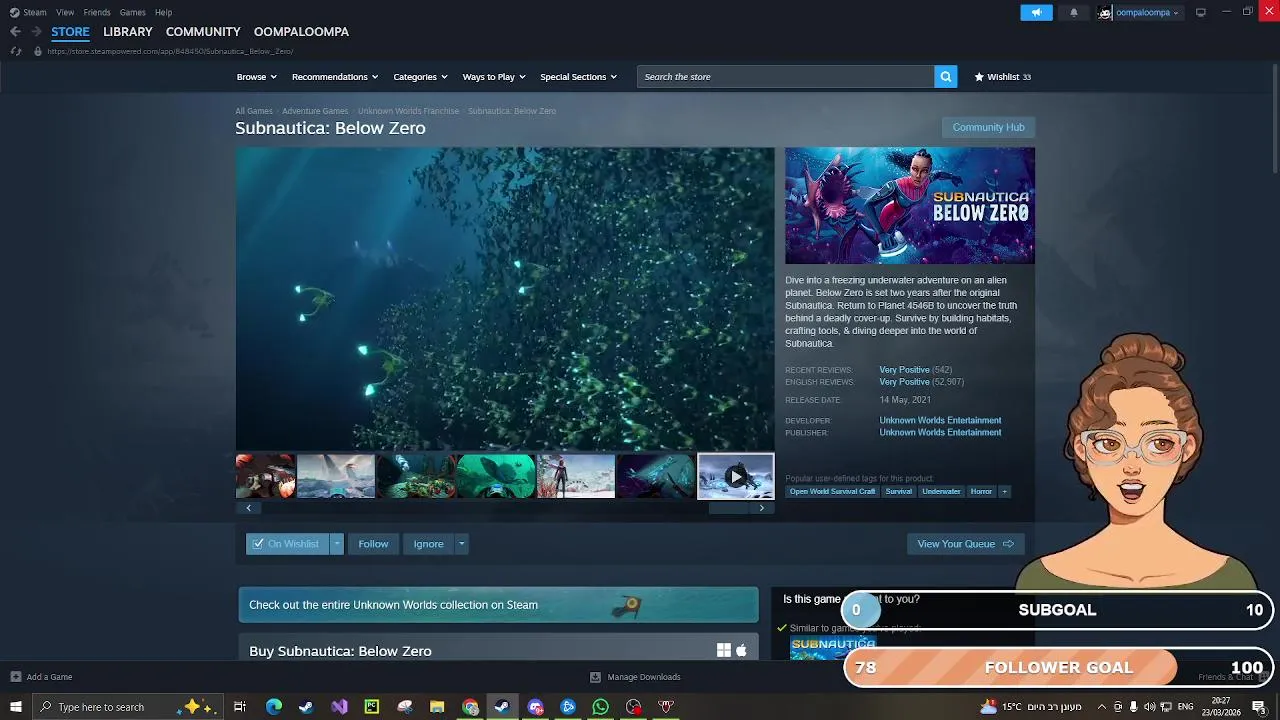Click View Your Queue
This screenshot has height=720, width=1280.
(x=965, y=544)
